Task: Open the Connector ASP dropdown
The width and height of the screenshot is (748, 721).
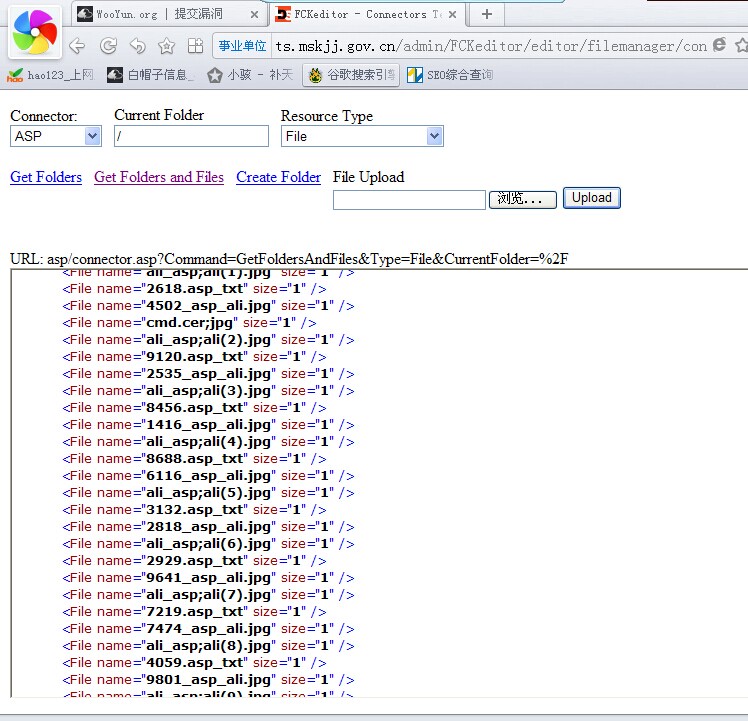Action: (56, 136)
